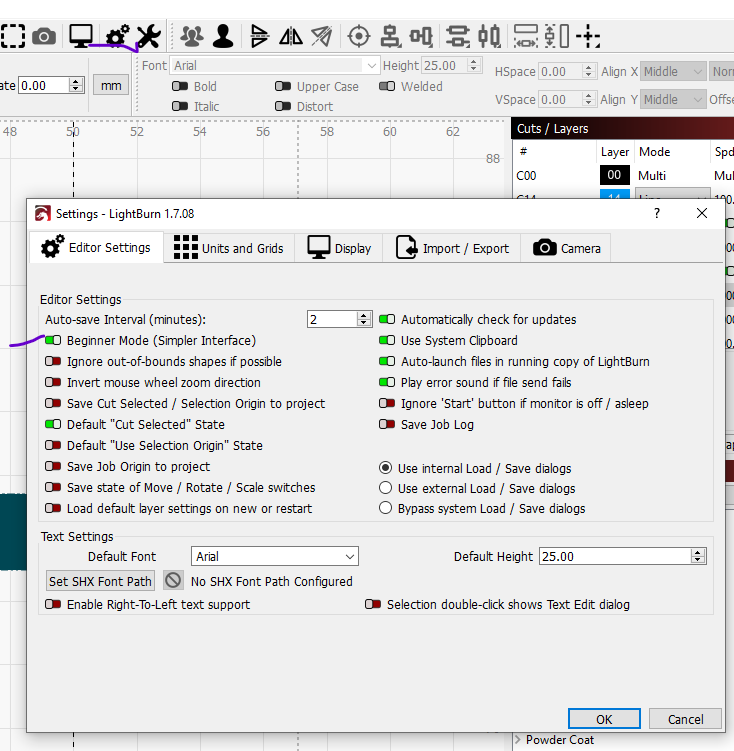The width and height of the screenshot is (734, 751).
Task: Click the Distribute Horizontally spacing icon
Action: [526, 36]
